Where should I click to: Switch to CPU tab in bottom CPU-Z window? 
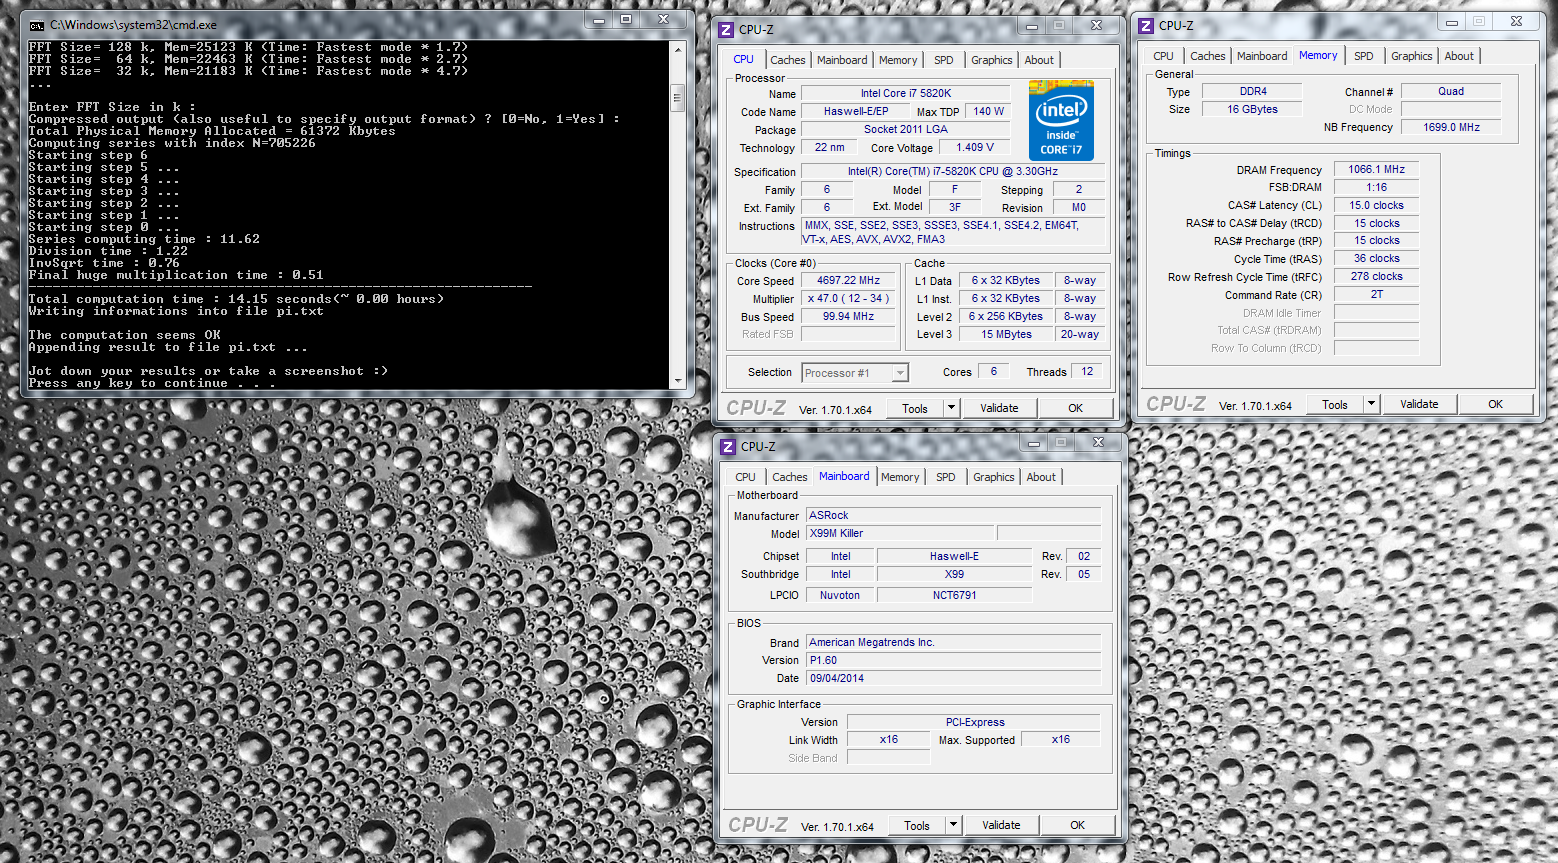pyautogui.click(x=746, y=477)
